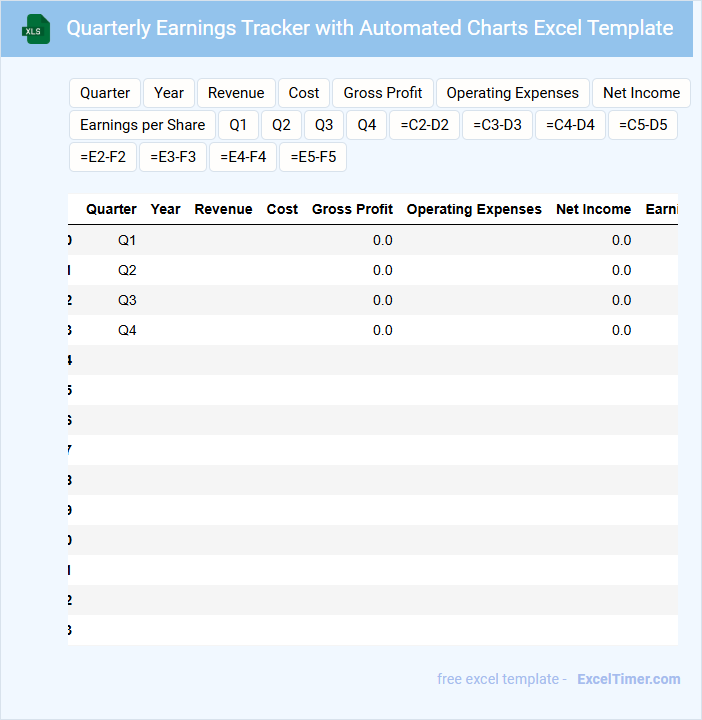Viewport: 702px width, 720px height.
Task: Click the Cost tag chip
Action: tap(304, 93)
